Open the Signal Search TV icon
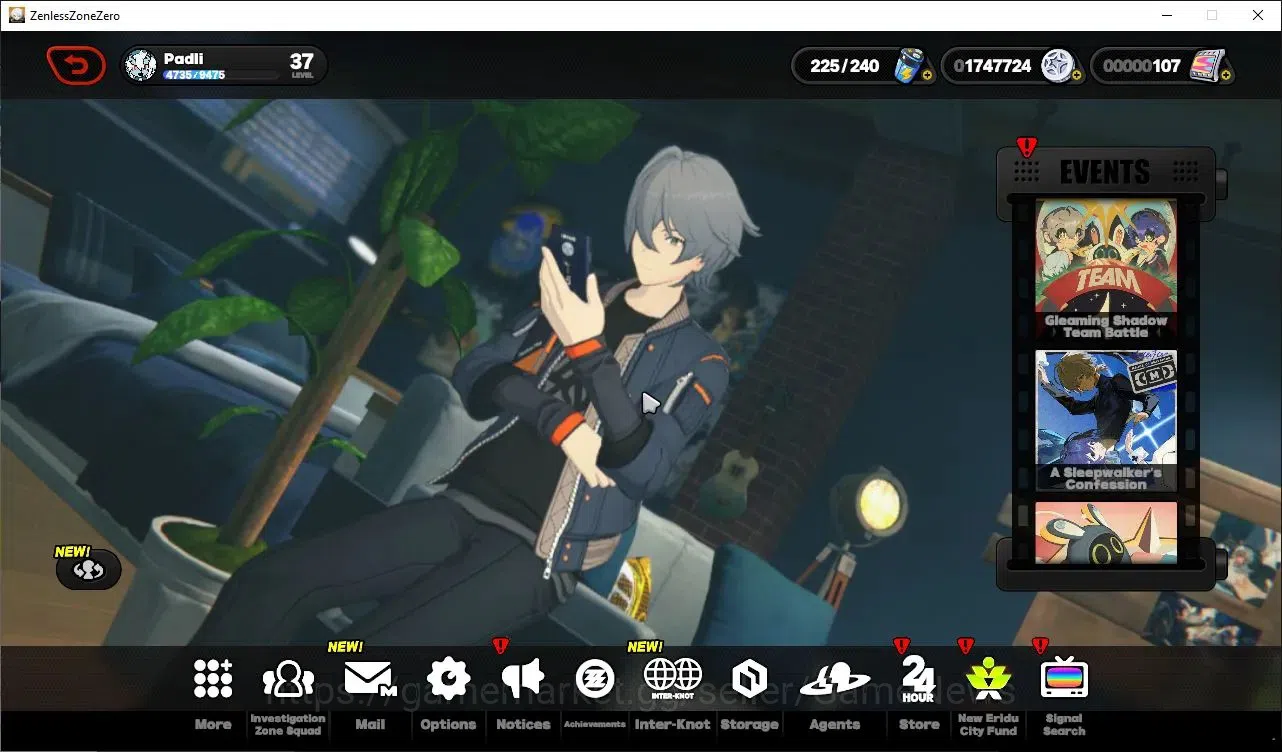This screenshot has width=1282, height=752. click(1064, 679)
